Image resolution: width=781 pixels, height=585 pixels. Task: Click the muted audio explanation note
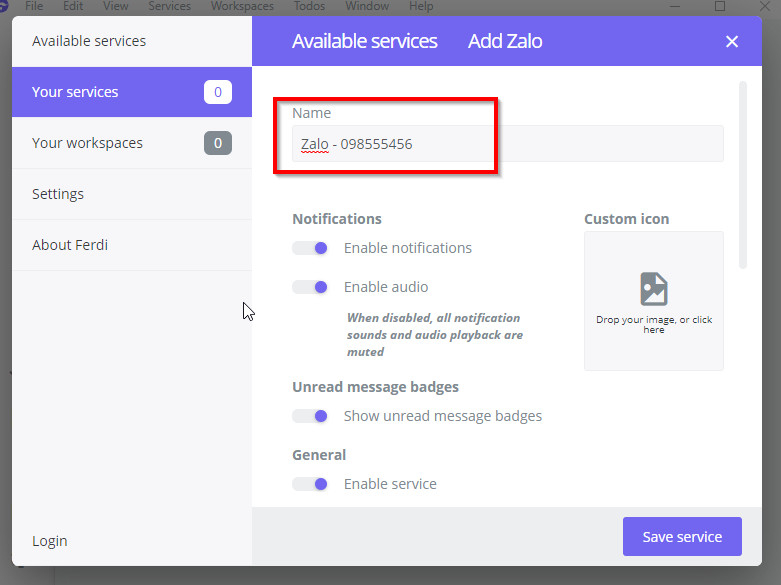tap(435, 335)
